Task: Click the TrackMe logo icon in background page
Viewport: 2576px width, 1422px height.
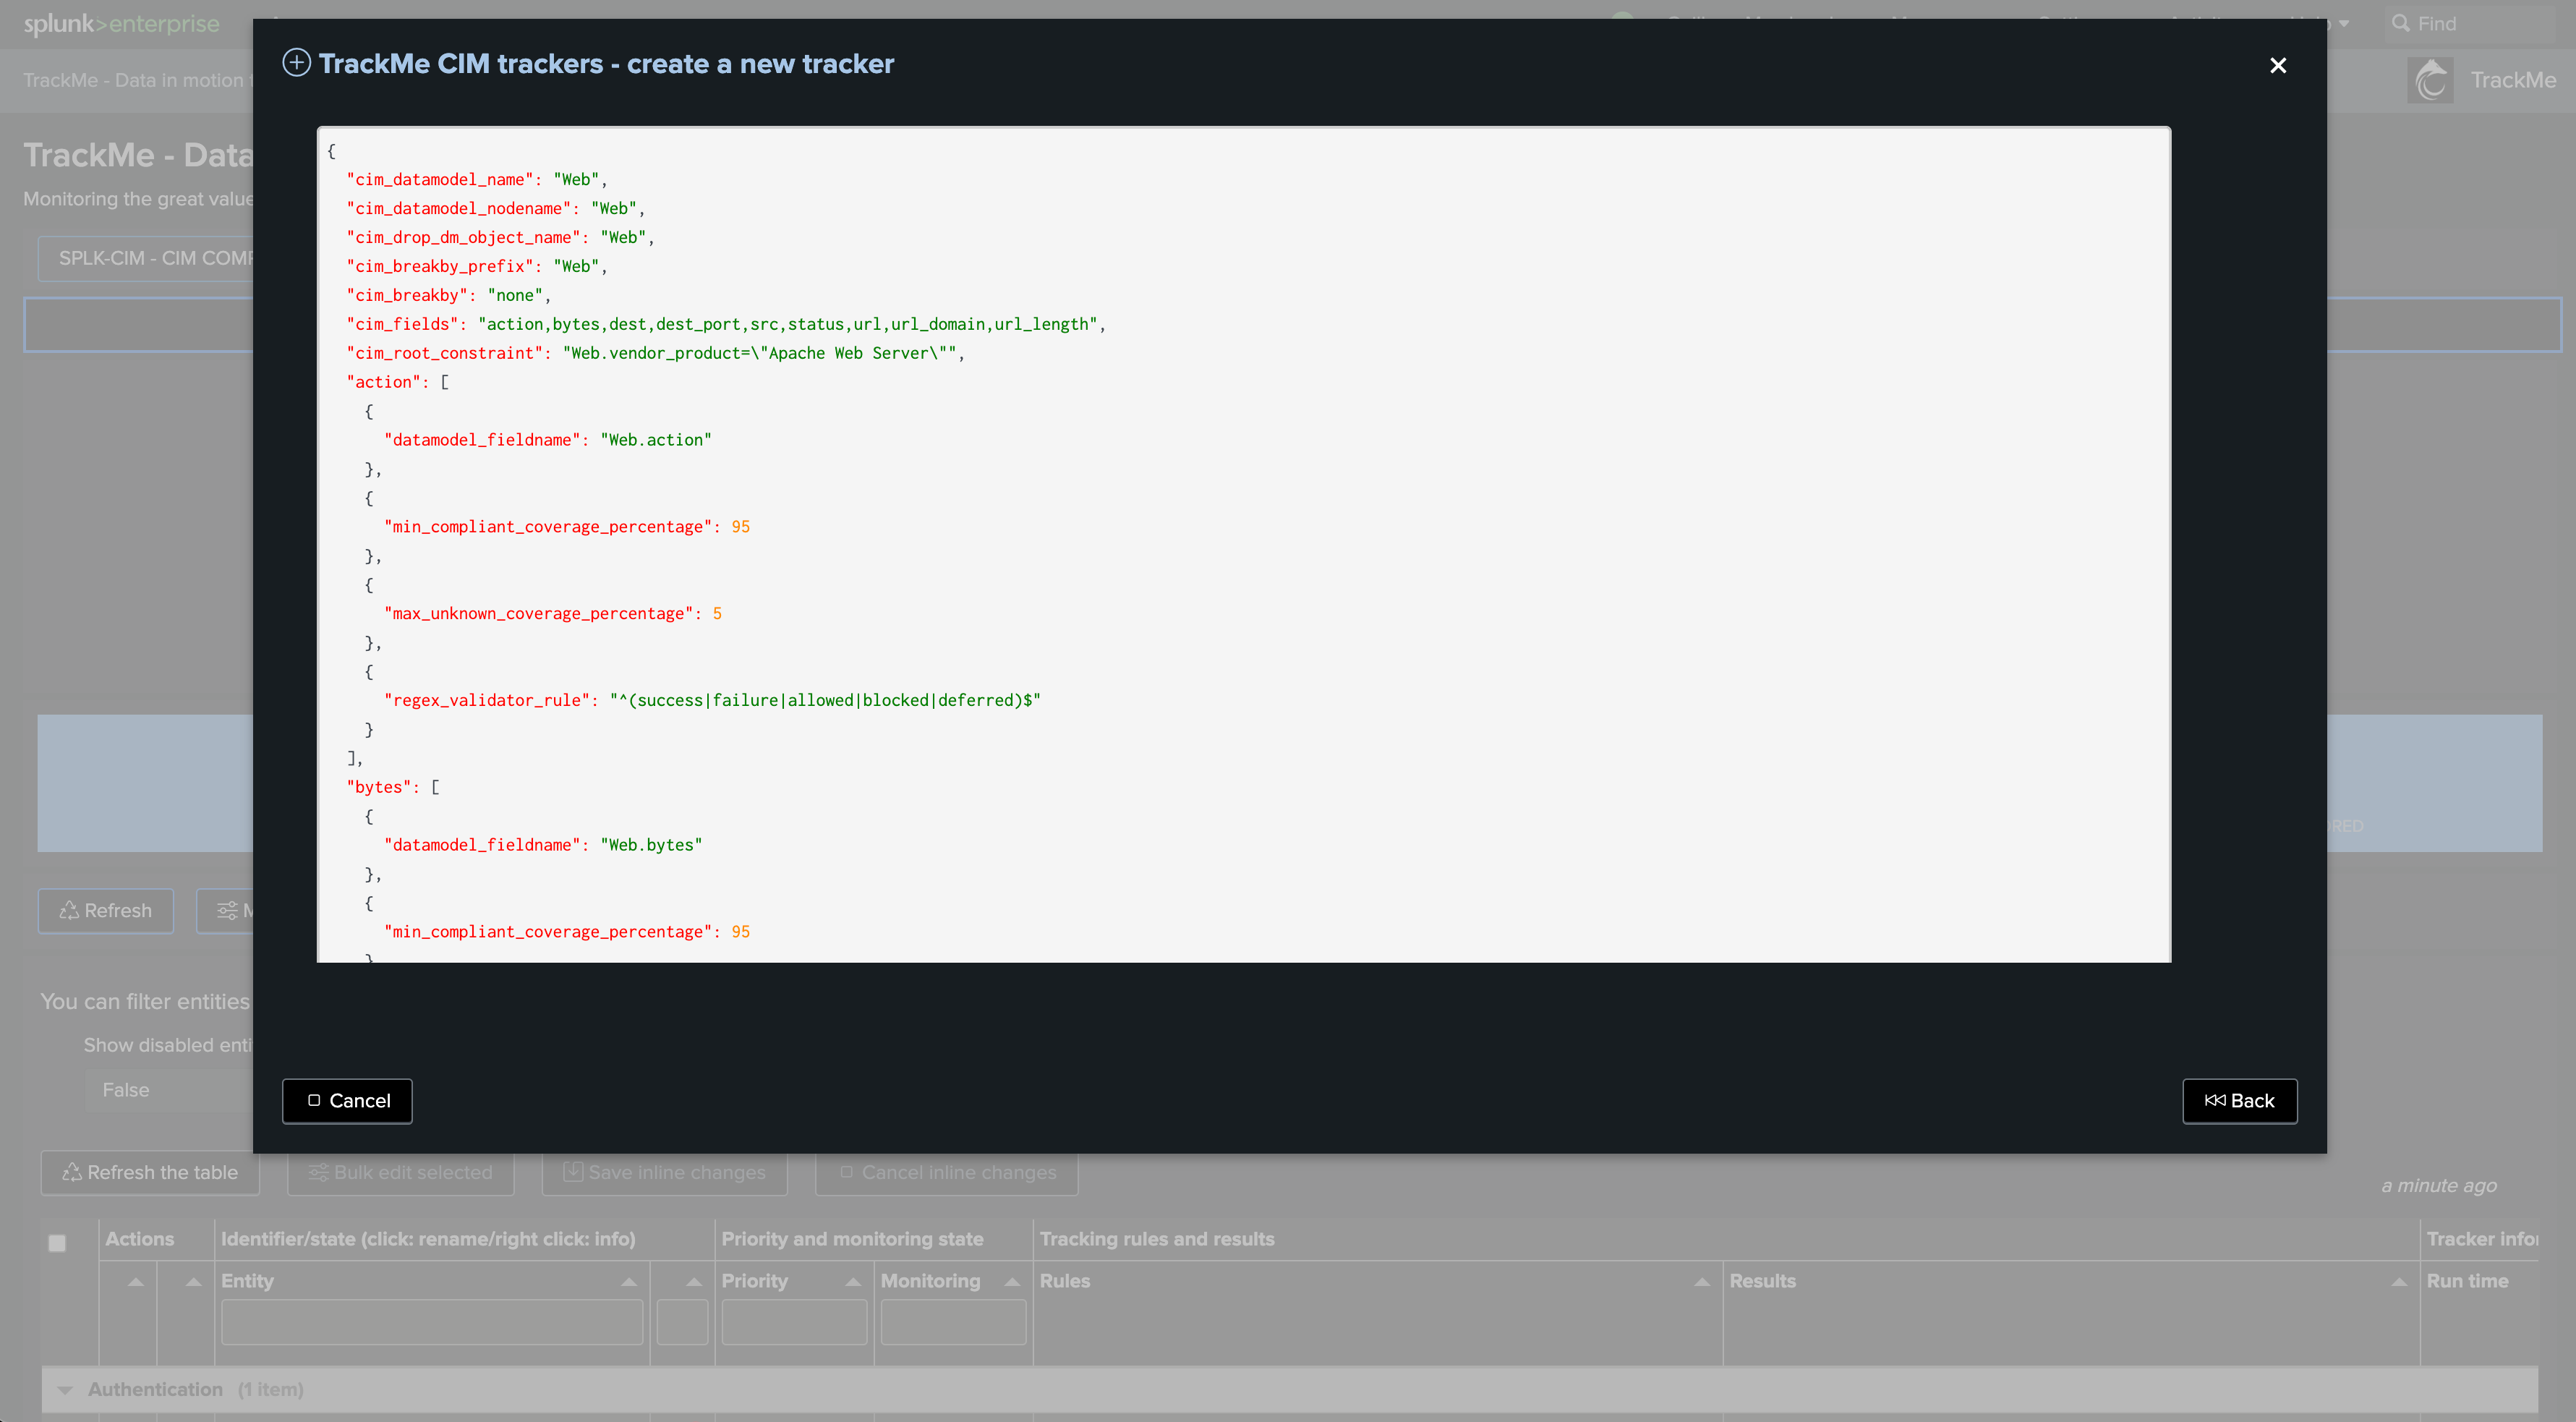Action: (x=2431, y=80)
